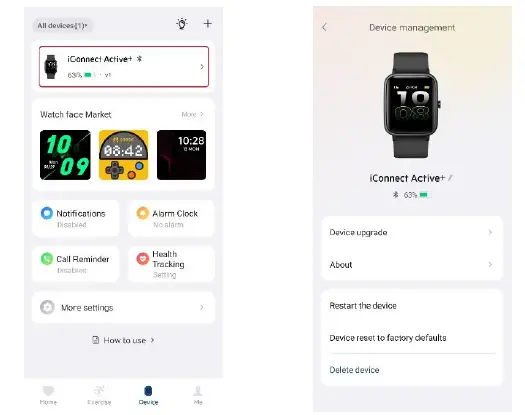
Task: Switch to the Home tab
Action: click(48, 395)
